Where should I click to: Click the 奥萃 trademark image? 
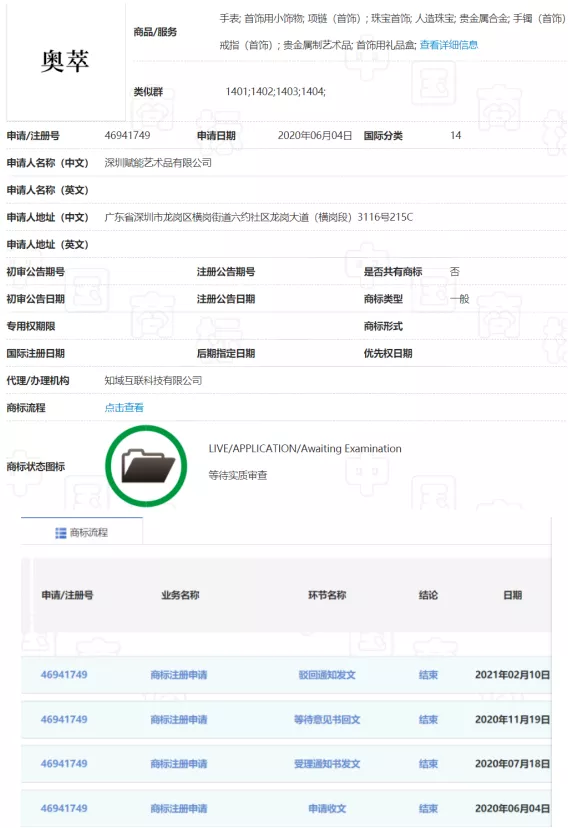65,61
